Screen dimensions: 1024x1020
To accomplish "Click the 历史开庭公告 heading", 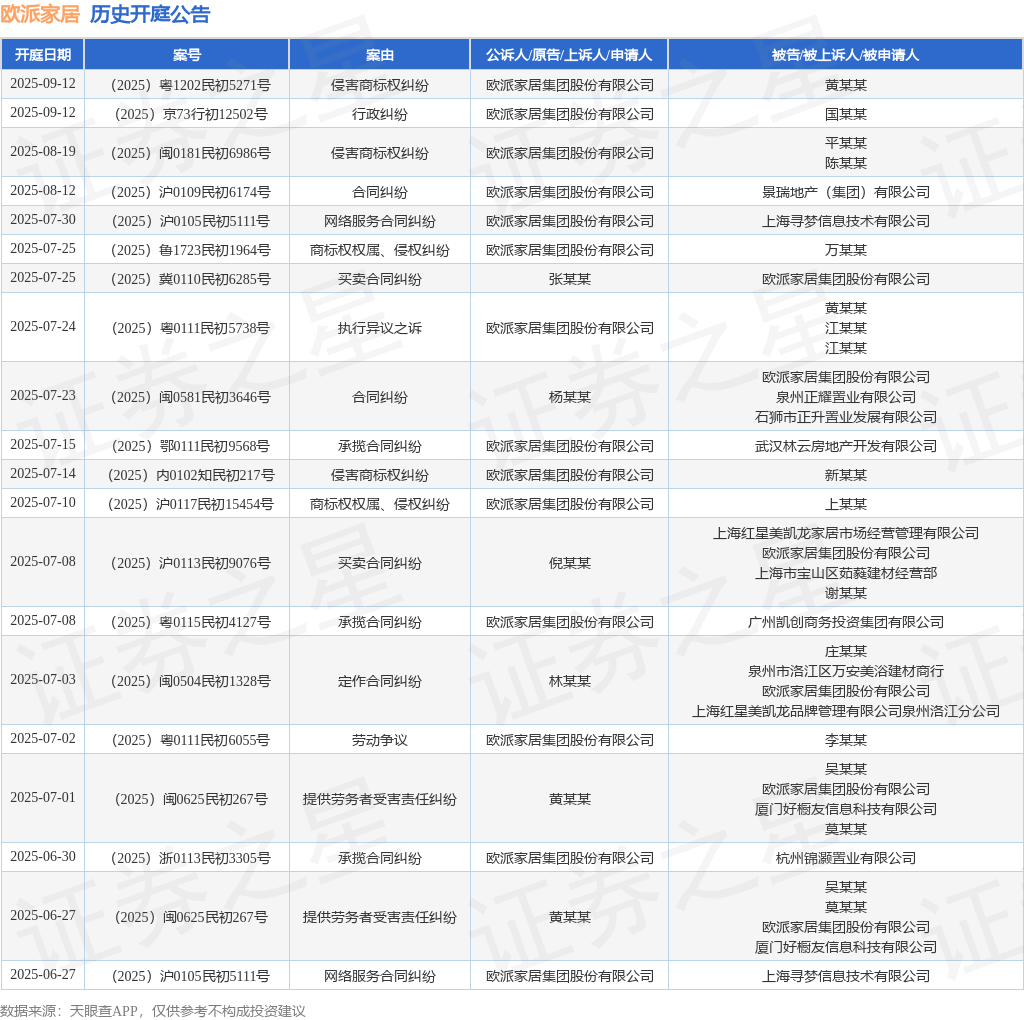I will point(150,14).
